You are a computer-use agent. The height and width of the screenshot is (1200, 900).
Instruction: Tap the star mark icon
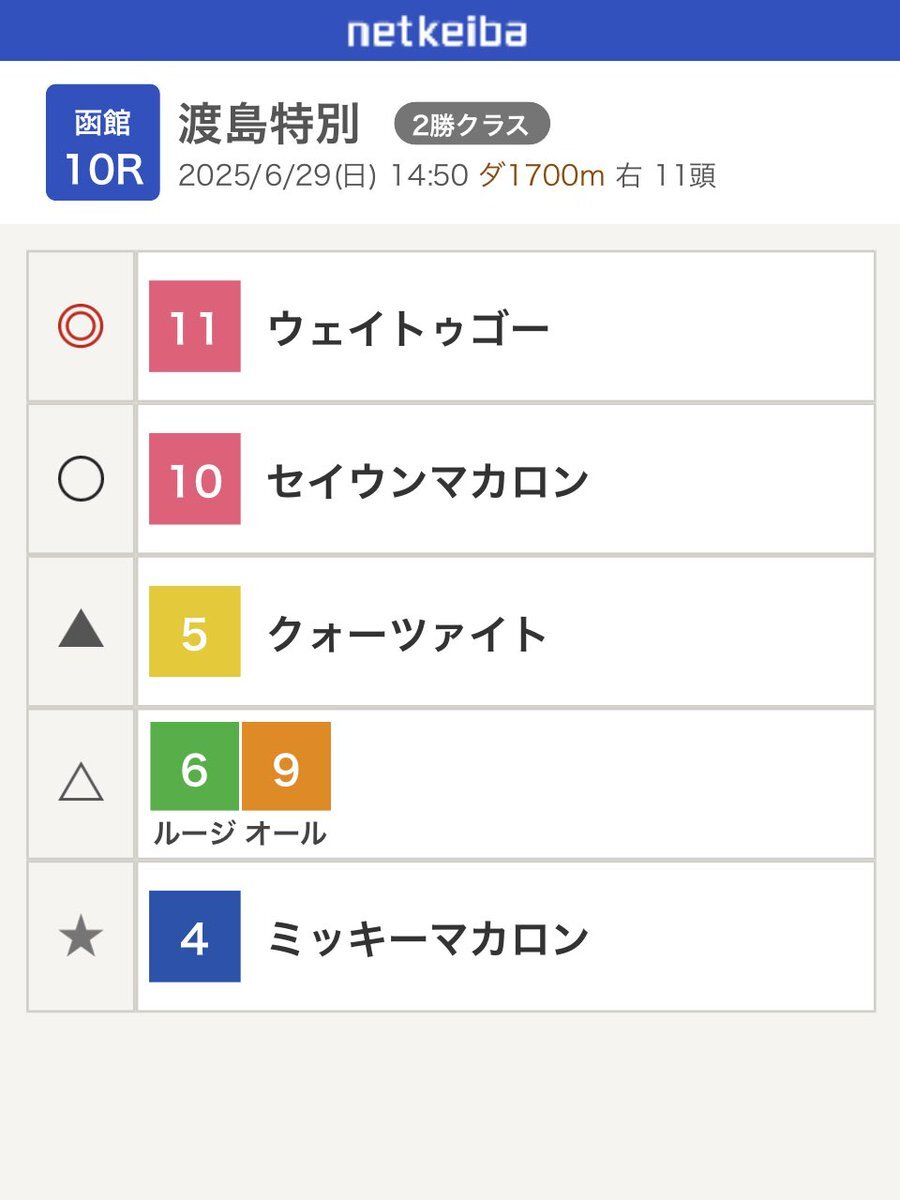tap(80, 937)
